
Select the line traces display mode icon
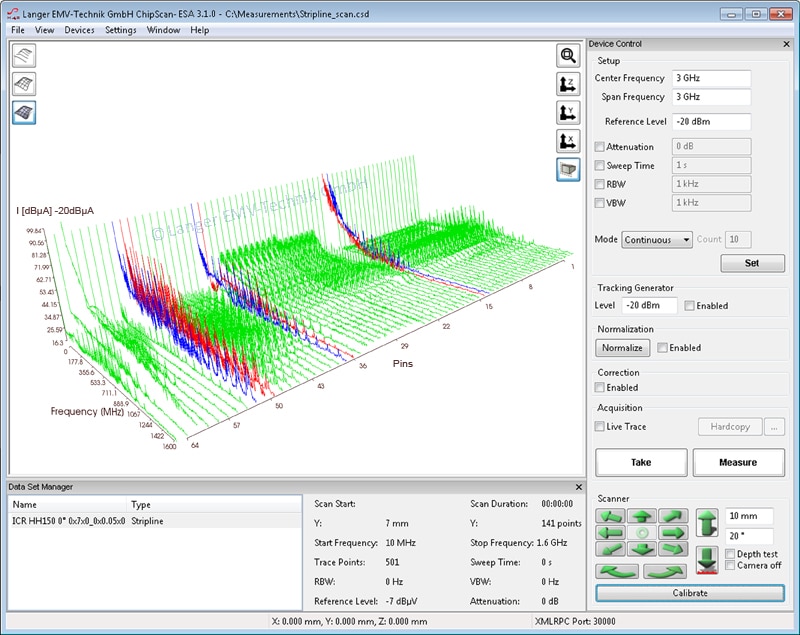pos(24,56)
